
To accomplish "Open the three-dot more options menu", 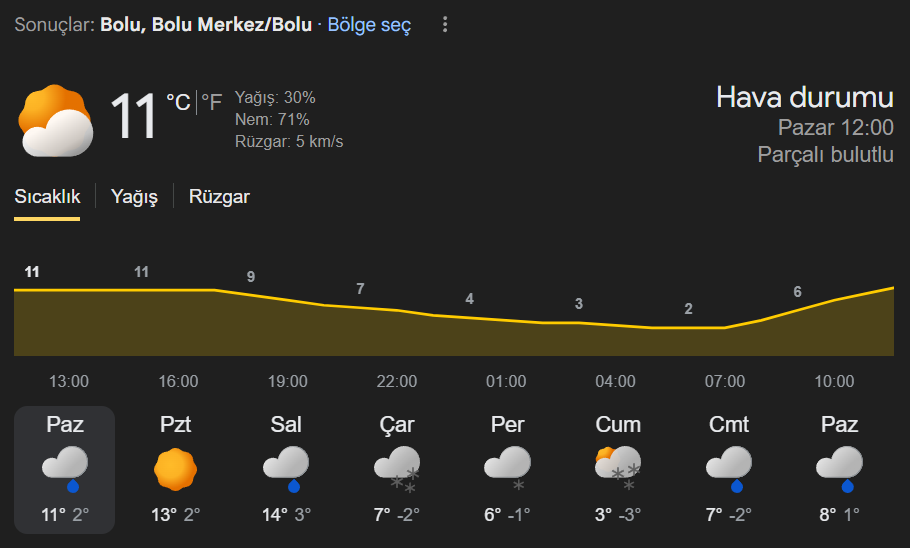I will click(445, 25).
